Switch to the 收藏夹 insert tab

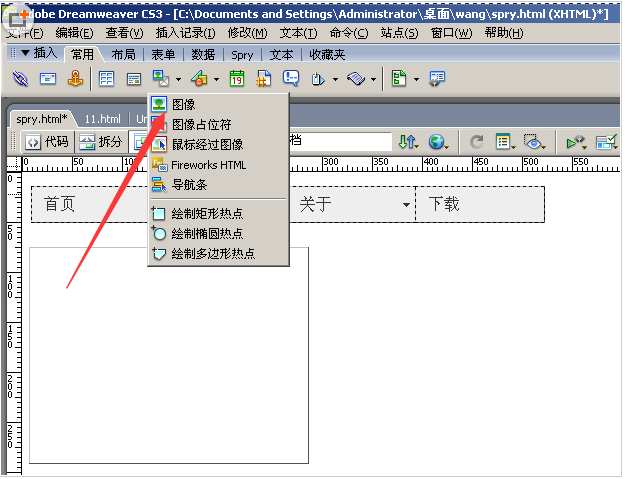(327, 54)
